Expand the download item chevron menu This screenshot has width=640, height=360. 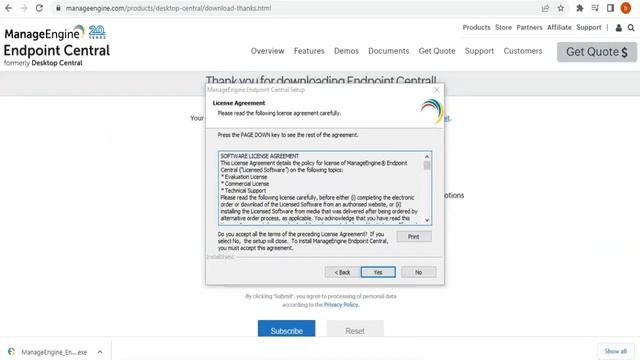click(x=100, y=352)
